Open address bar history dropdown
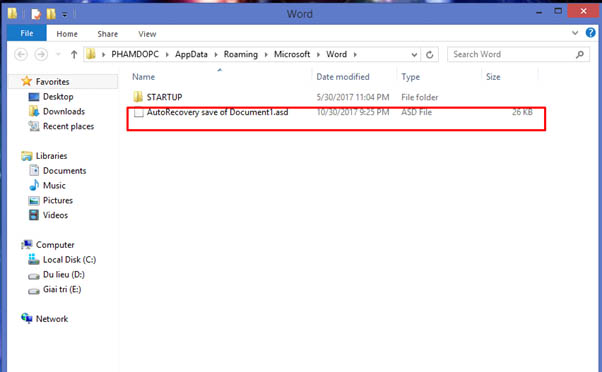Screen dimensions: 602x372 click(x=414, y=55)
